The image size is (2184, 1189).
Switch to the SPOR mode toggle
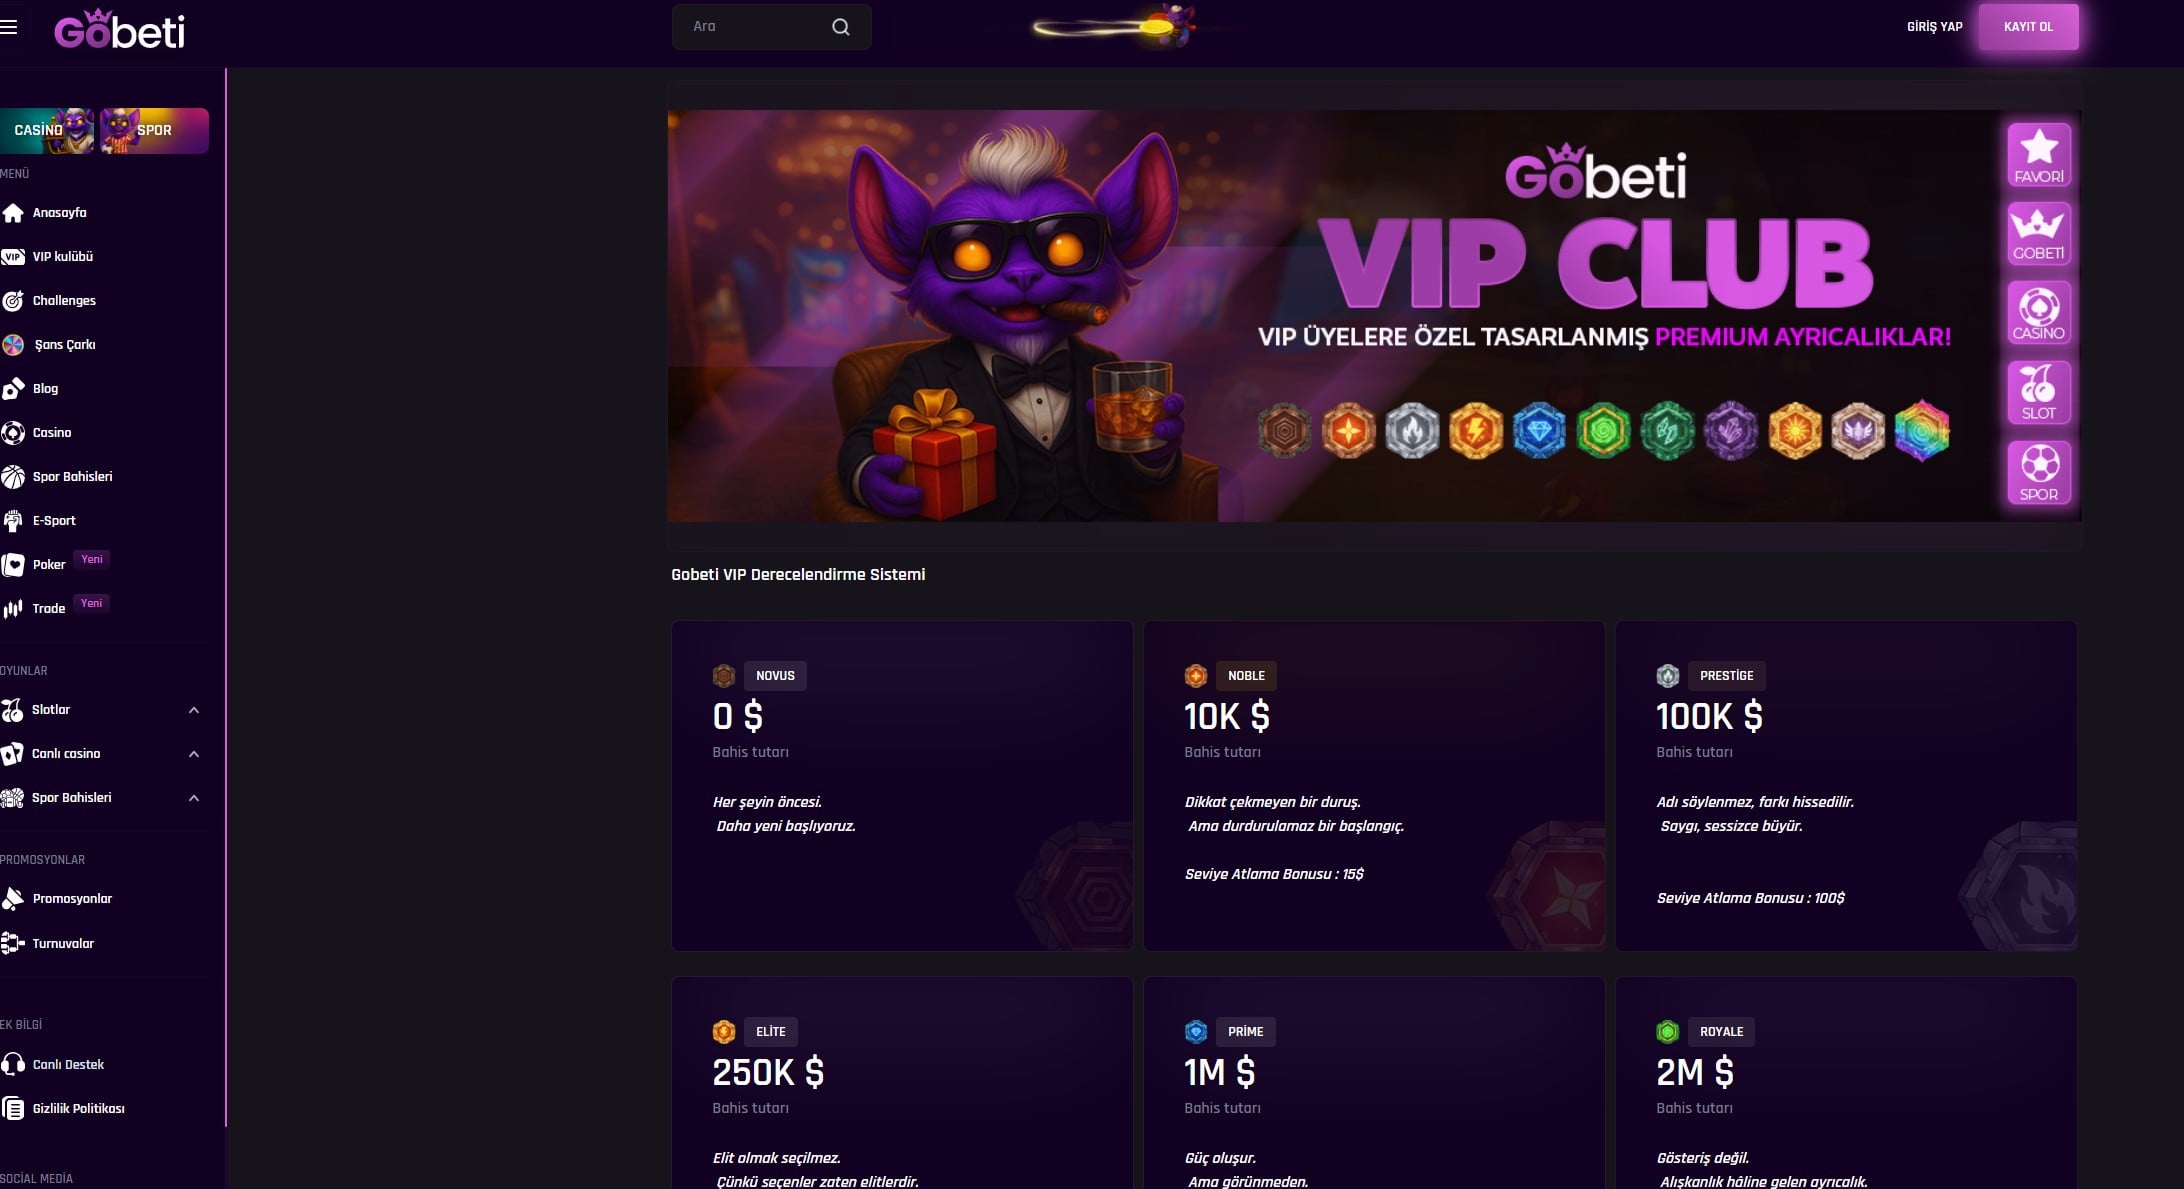point(154,131)
